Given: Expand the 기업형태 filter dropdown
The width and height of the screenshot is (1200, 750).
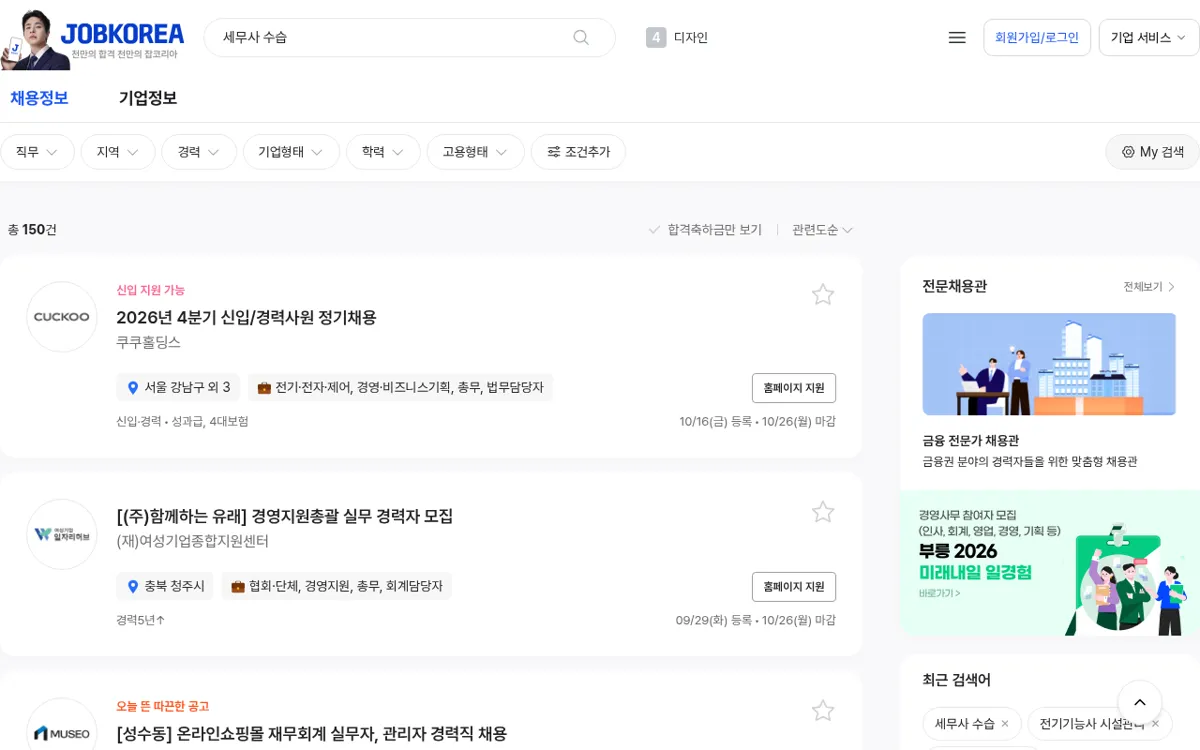Looking at the screenshot, I should pyautogui.click(x=291, y=152).
